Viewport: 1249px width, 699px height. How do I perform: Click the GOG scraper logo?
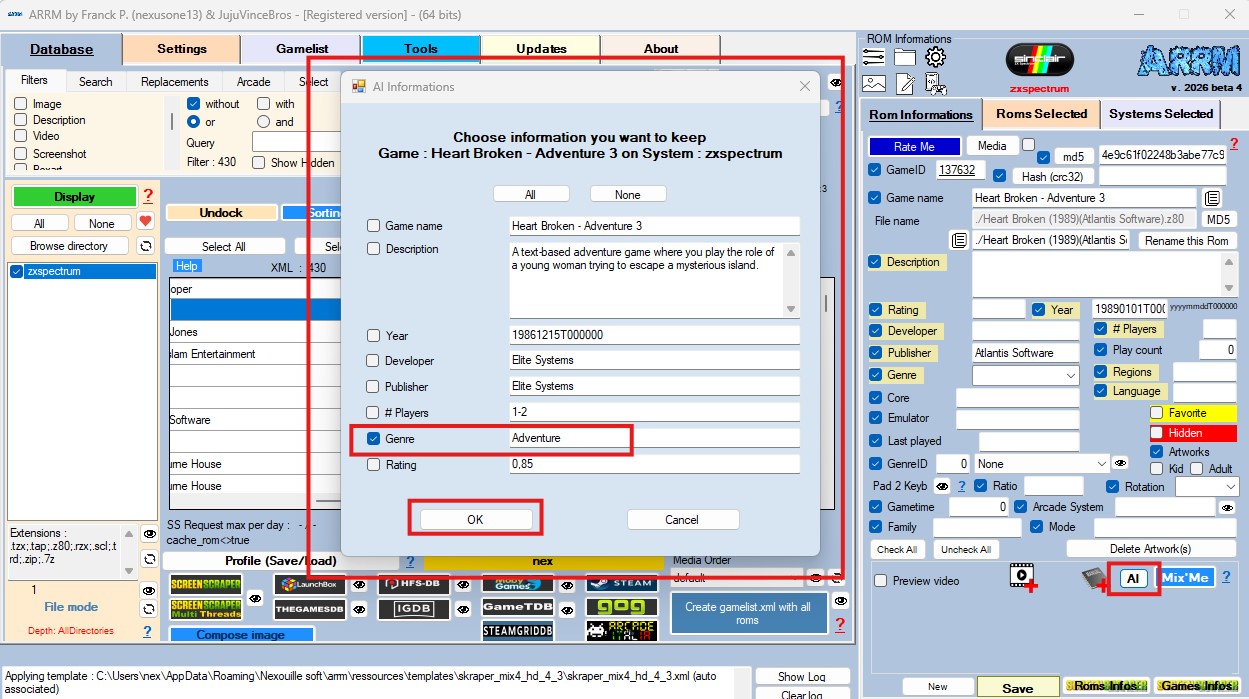pos(621,607)
